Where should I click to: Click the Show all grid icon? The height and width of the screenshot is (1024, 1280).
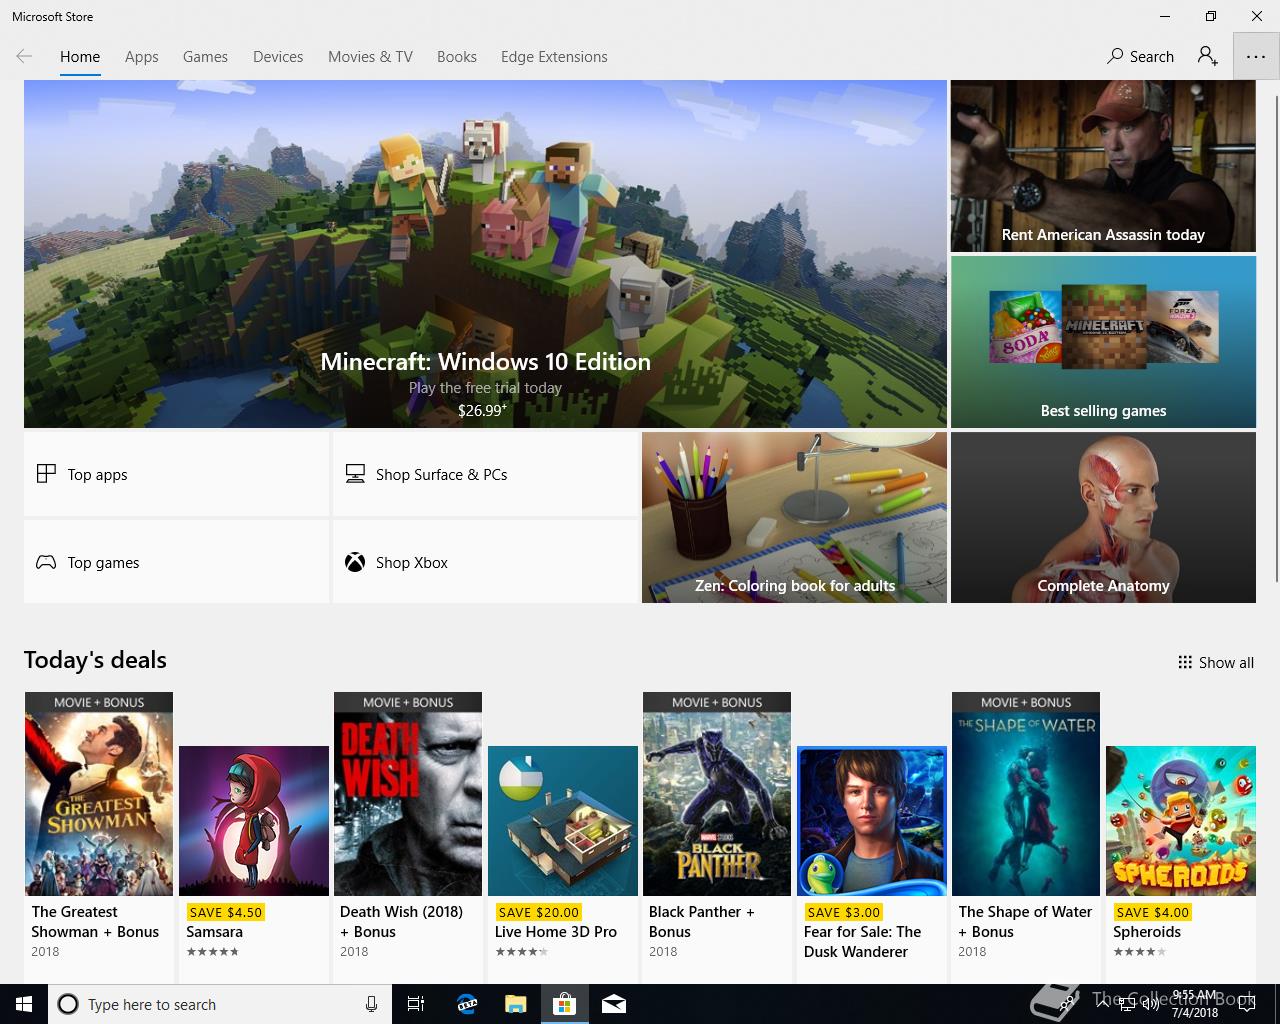(1185, 662)
